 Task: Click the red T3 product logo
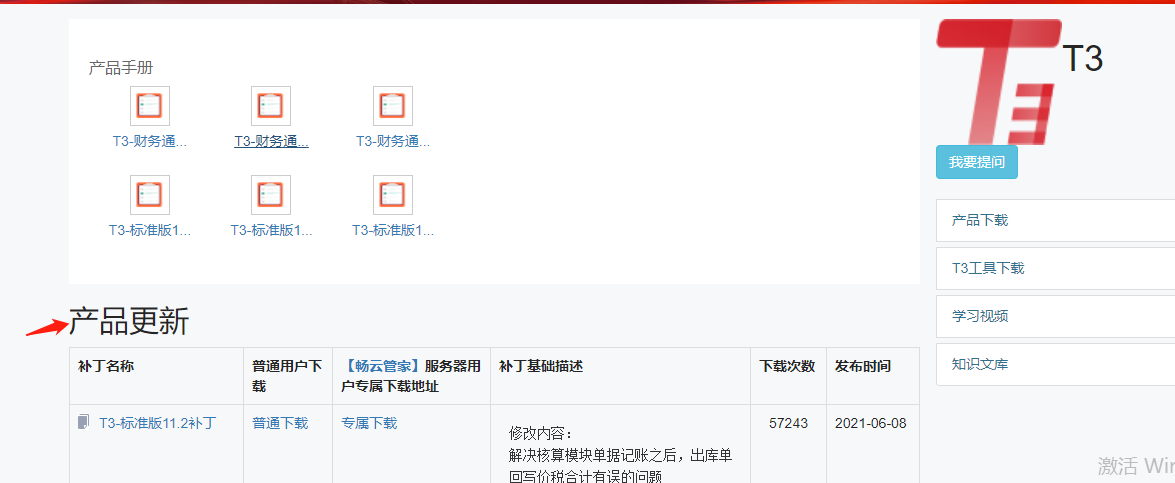pos(999,82)
